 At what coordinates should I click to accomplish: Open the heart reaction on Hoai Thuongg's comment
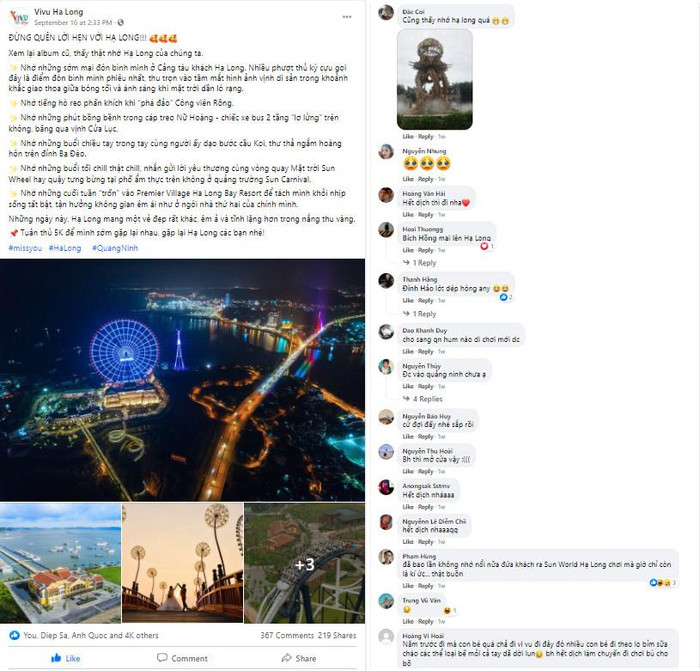click(x=484, y=246)
